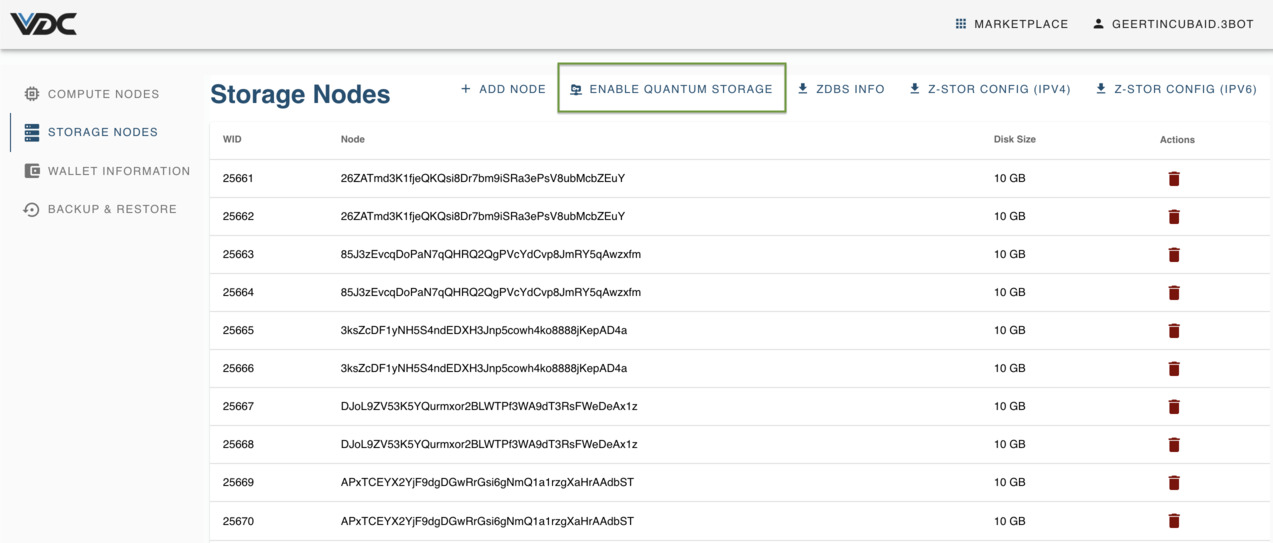Open the GEERTINCUBAID.3BOT account menu

coord(1173,24)
